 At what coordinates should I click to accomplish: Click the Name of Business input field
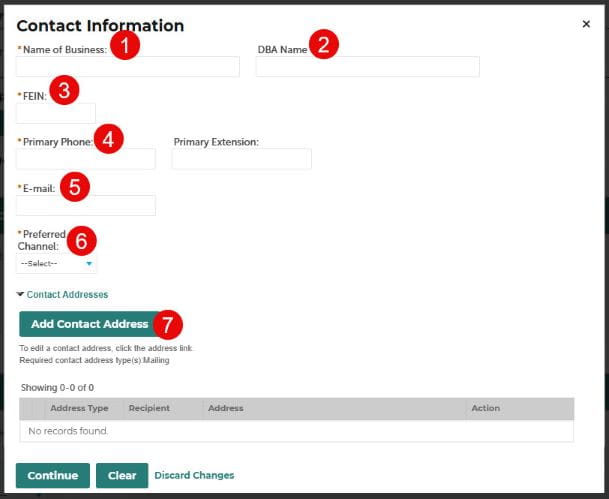point(128,66)
